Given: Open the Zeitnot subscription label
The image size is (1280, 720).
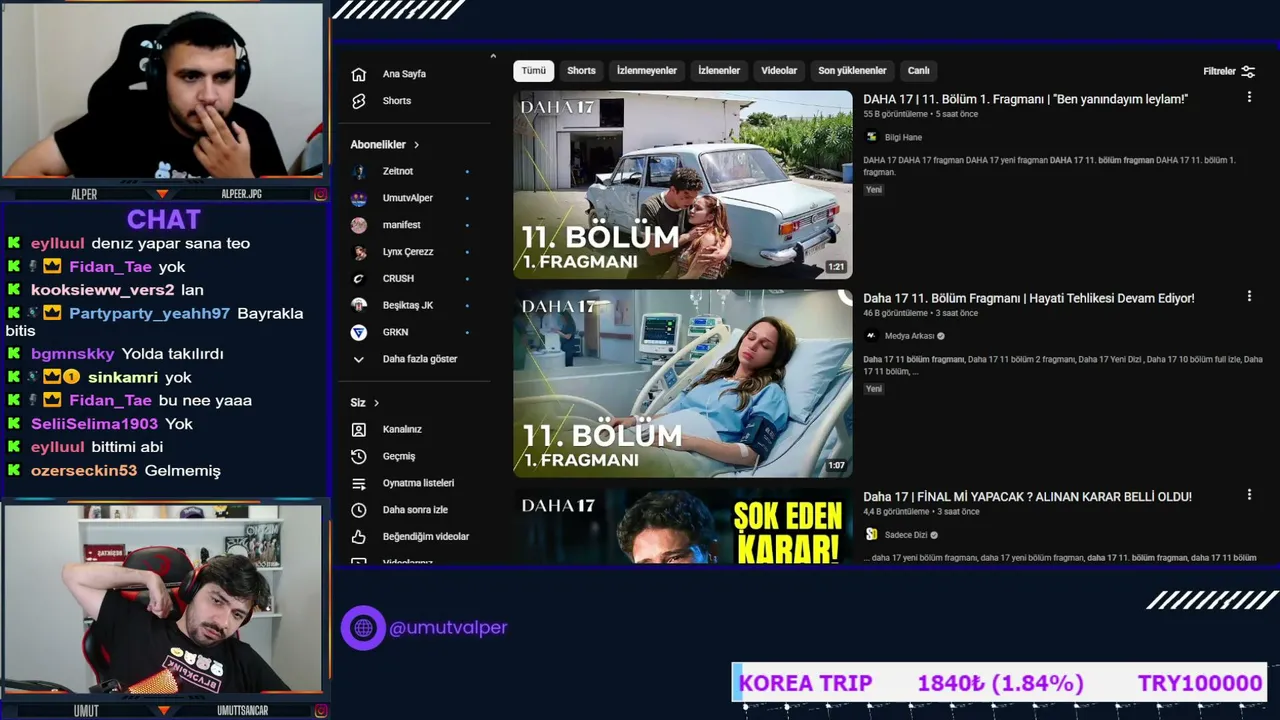Looking at the screenshot, I should (398, 171).
